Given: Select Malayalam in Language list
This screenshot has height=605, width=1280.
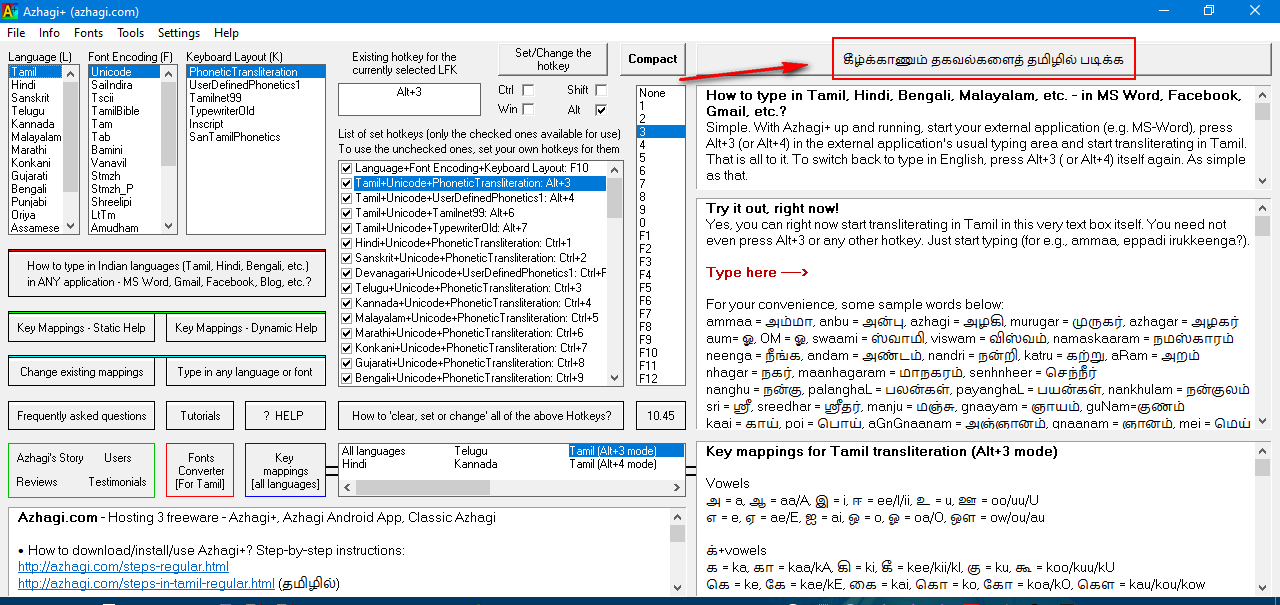Looking at the screenshot, I should pyautogui.click(x=36, y=137).
